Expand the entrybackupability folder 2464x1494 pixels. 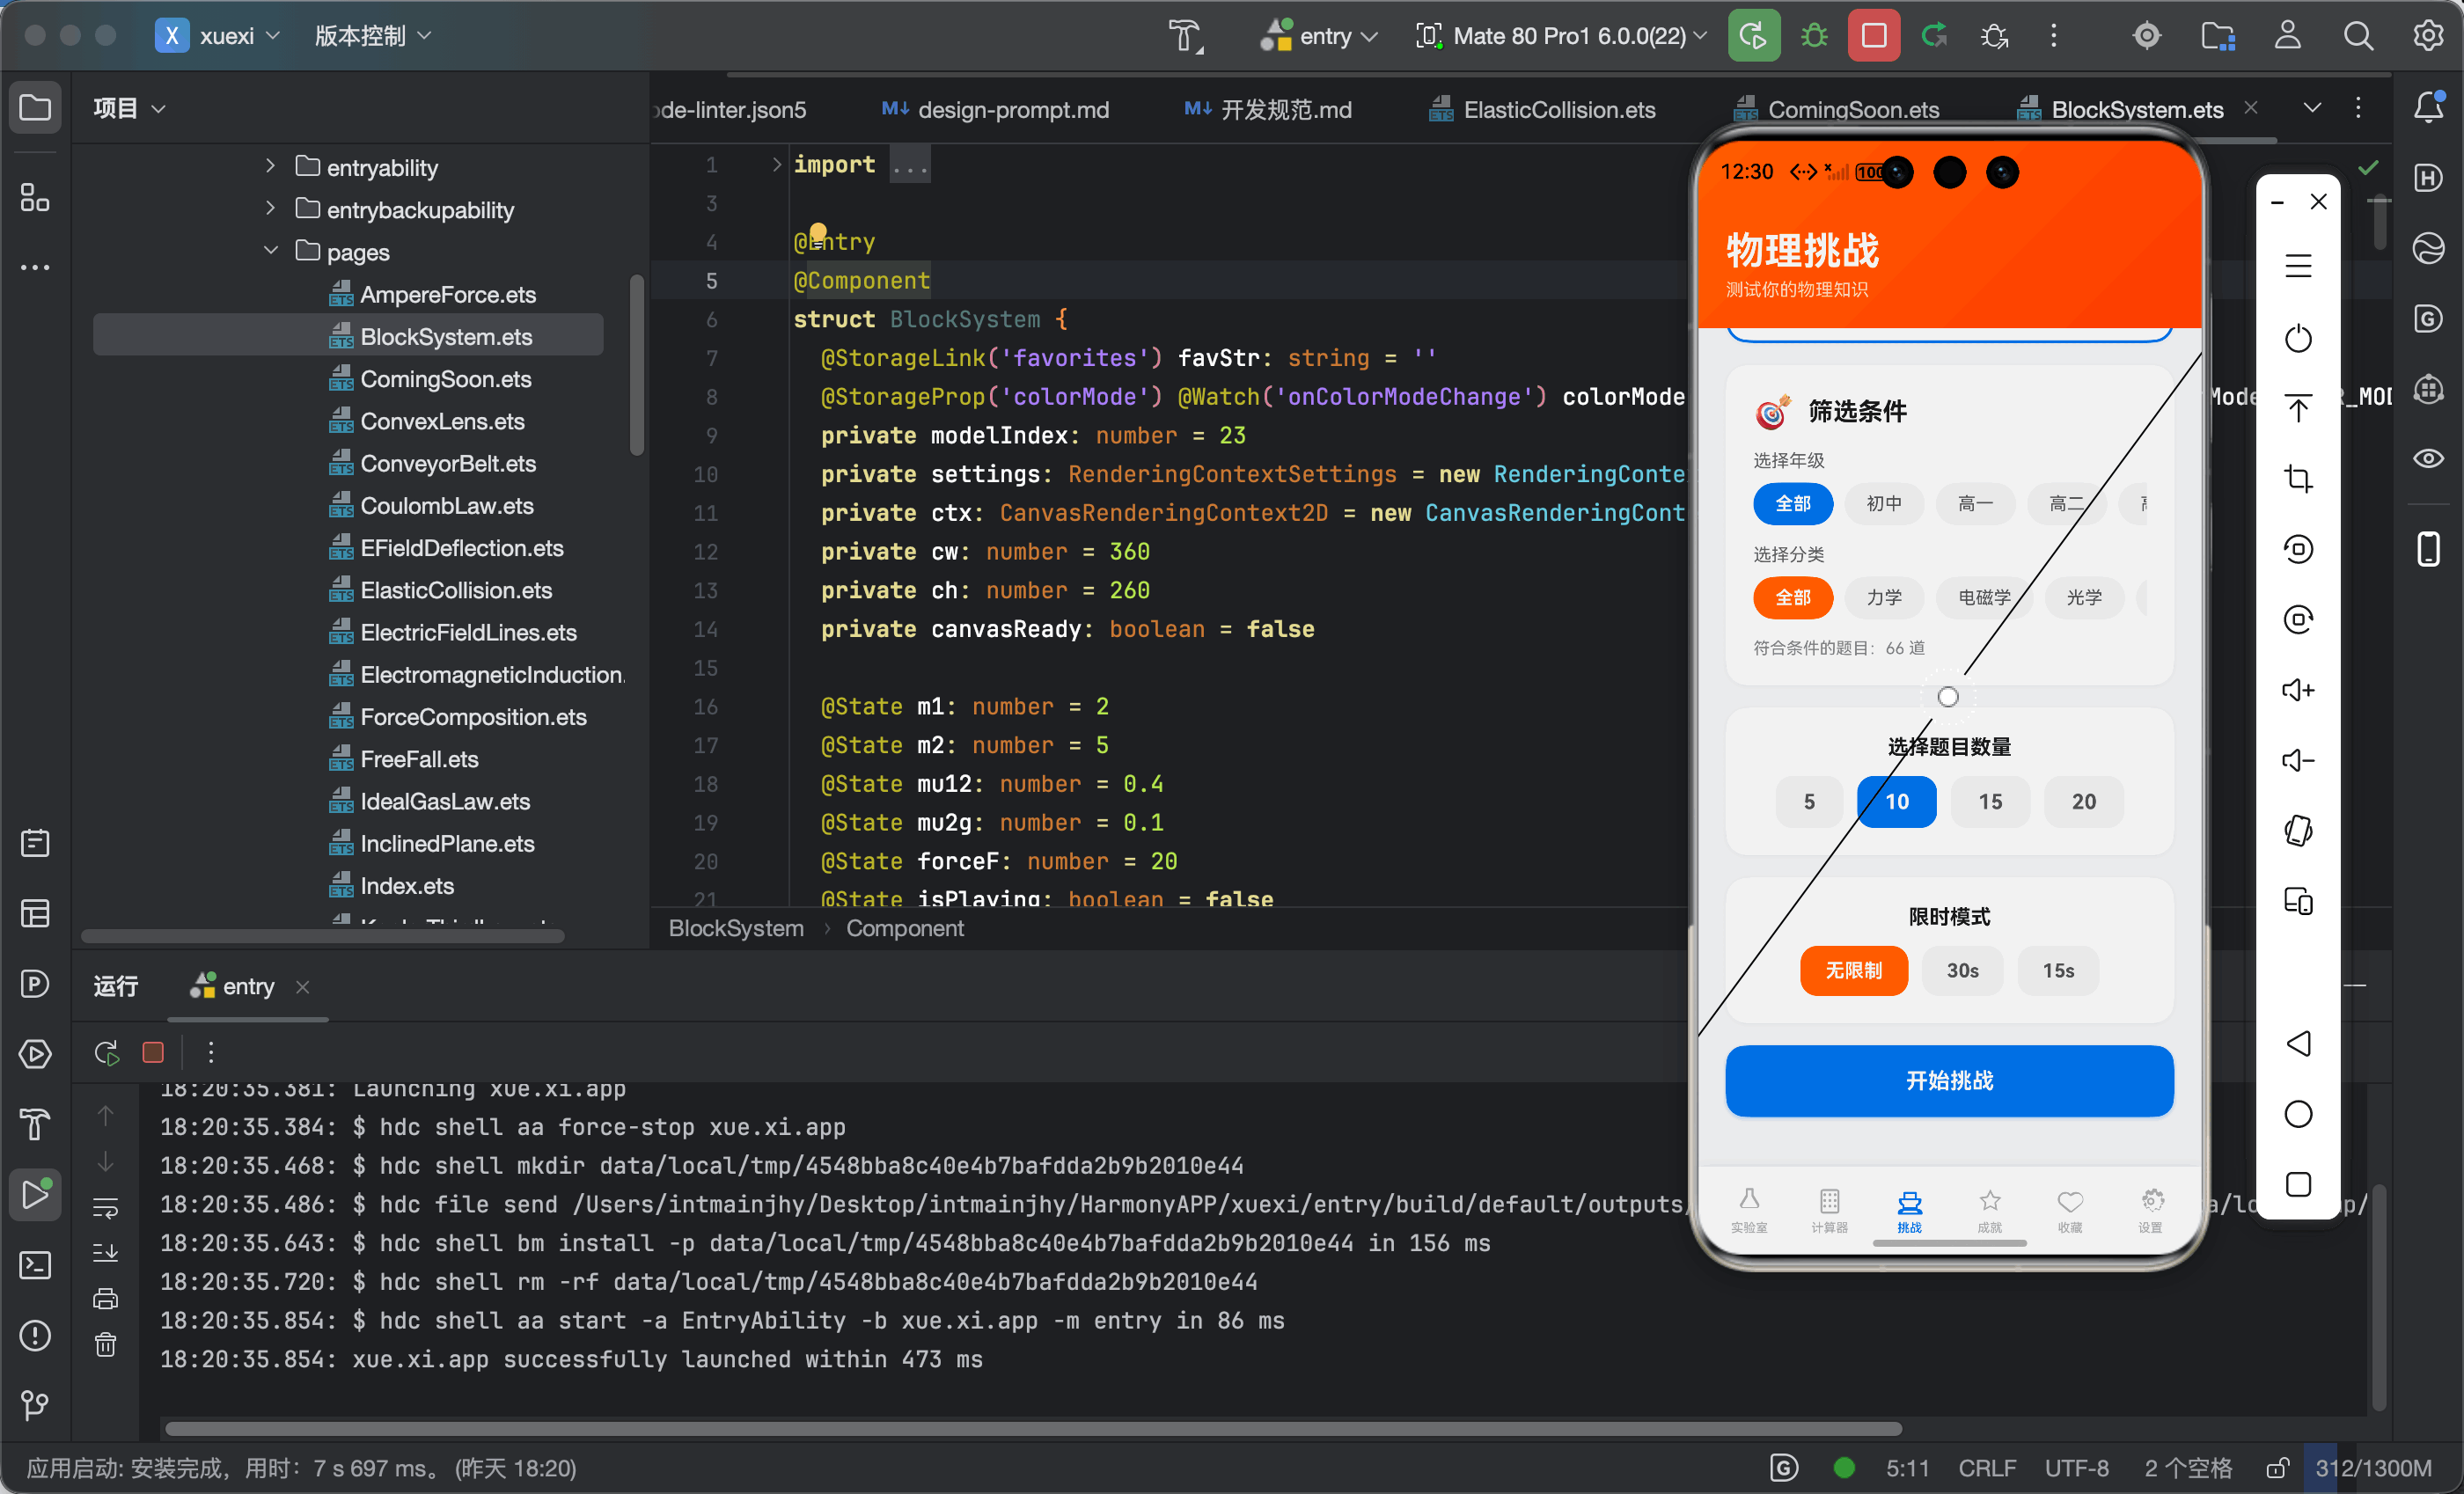point(270,208)
